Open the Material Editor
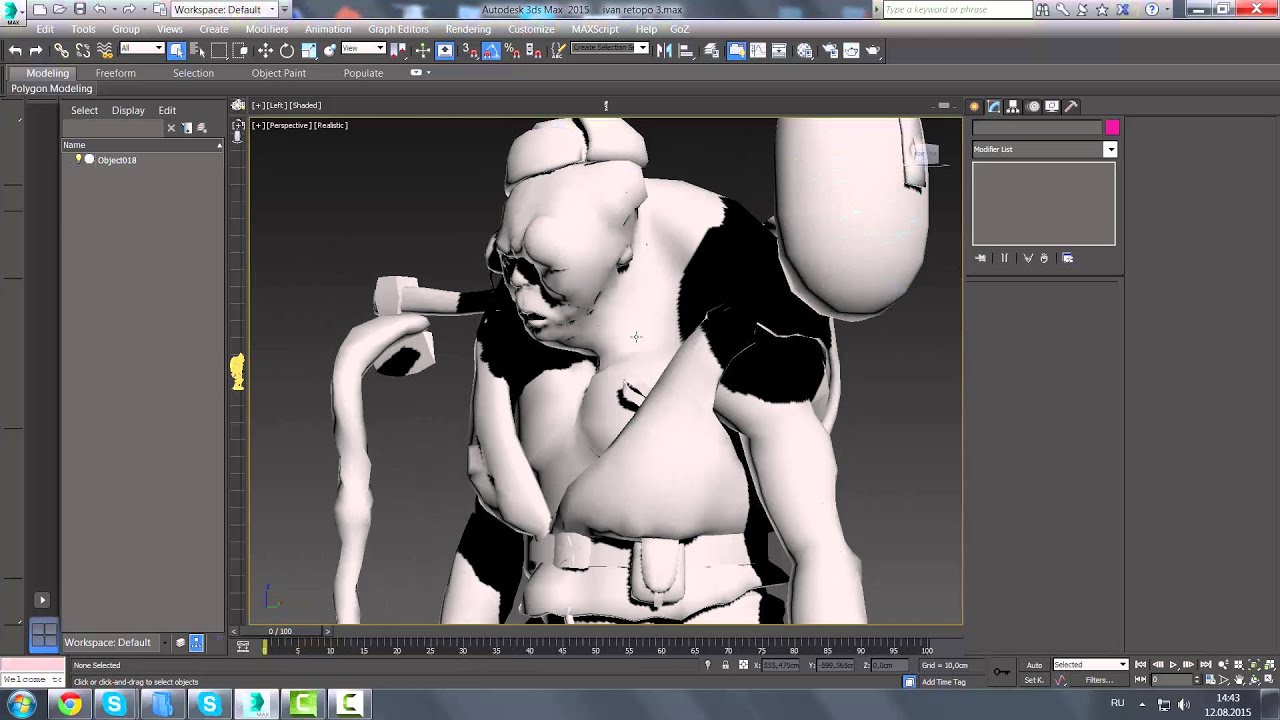The image size is (1280, 720). [805, 50]
